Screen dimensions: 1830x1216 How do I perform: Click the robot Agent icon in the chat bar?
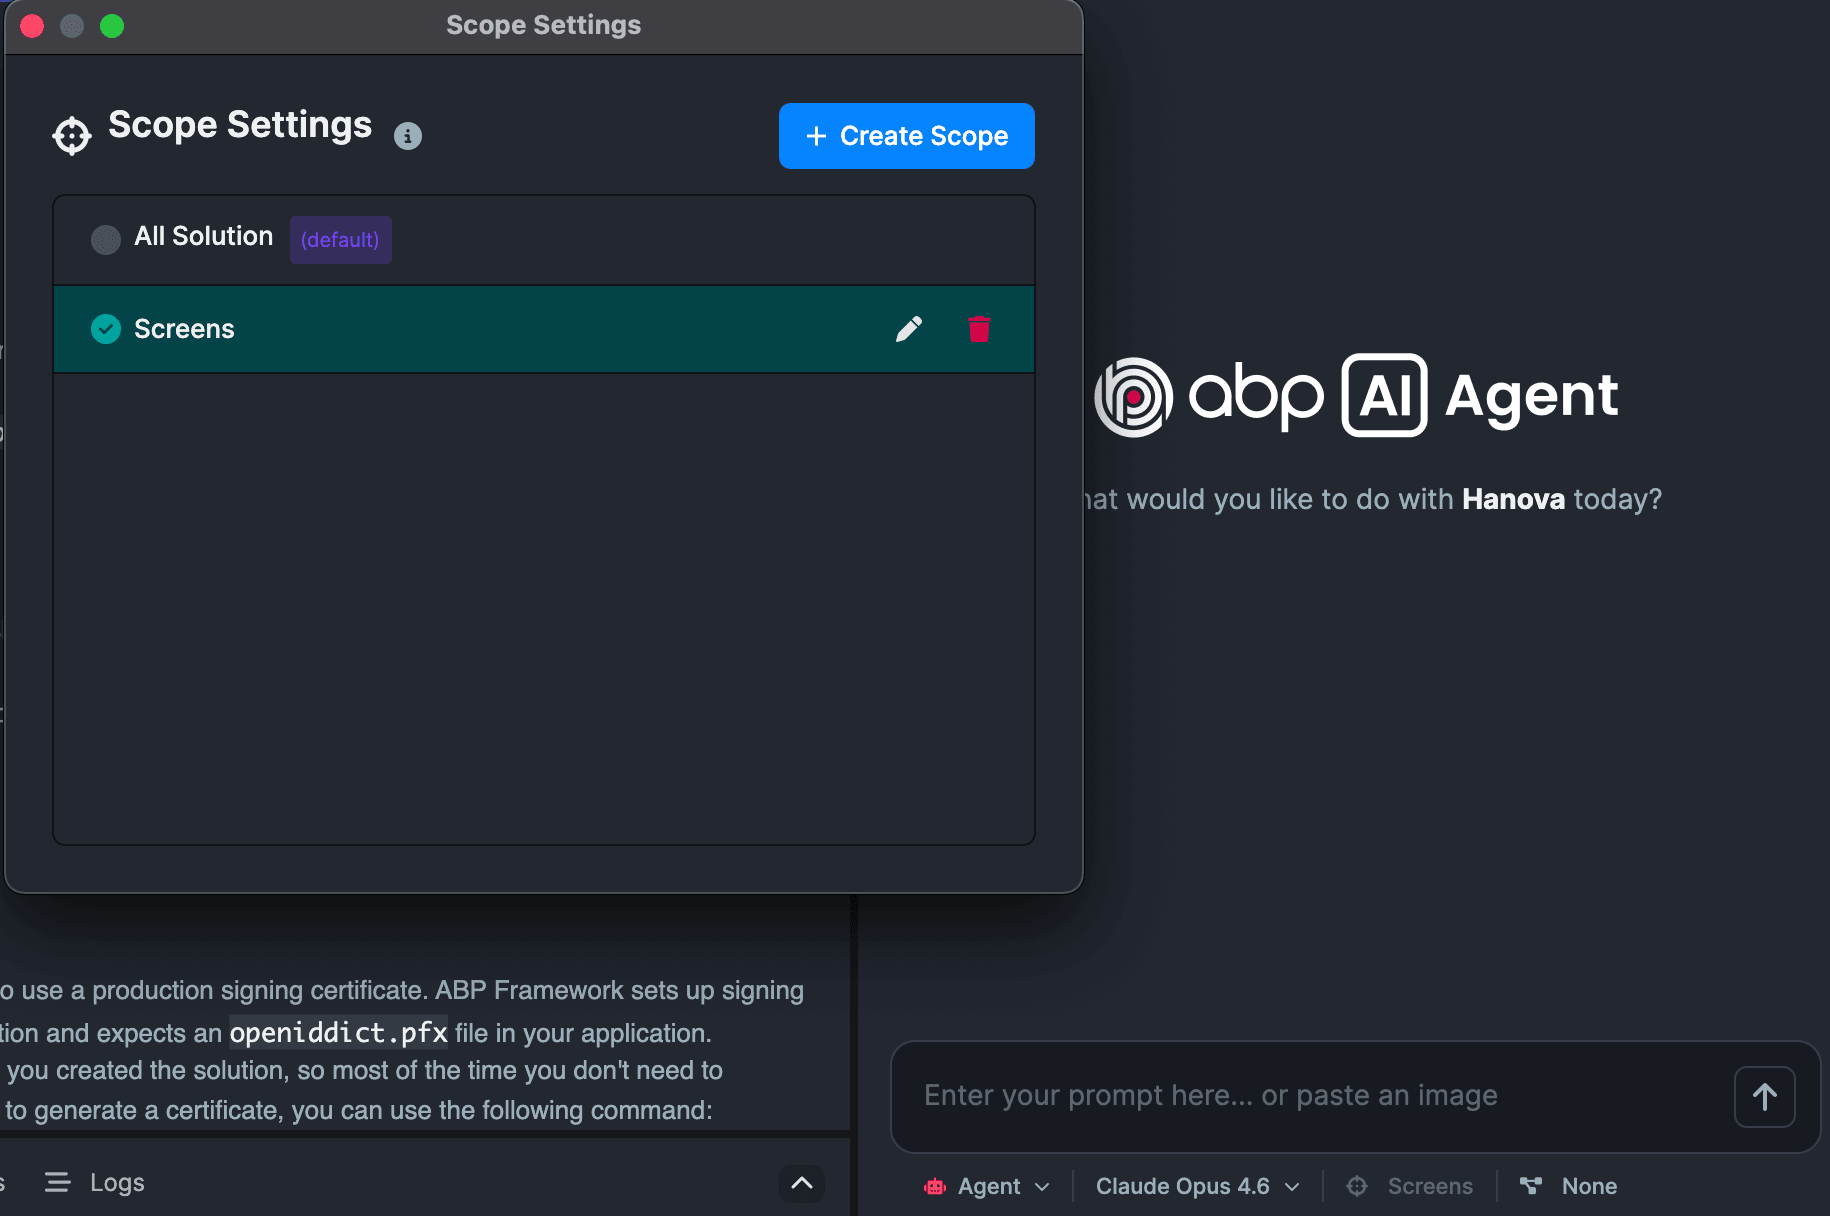pyautogui.click(x=935, y=1186)
